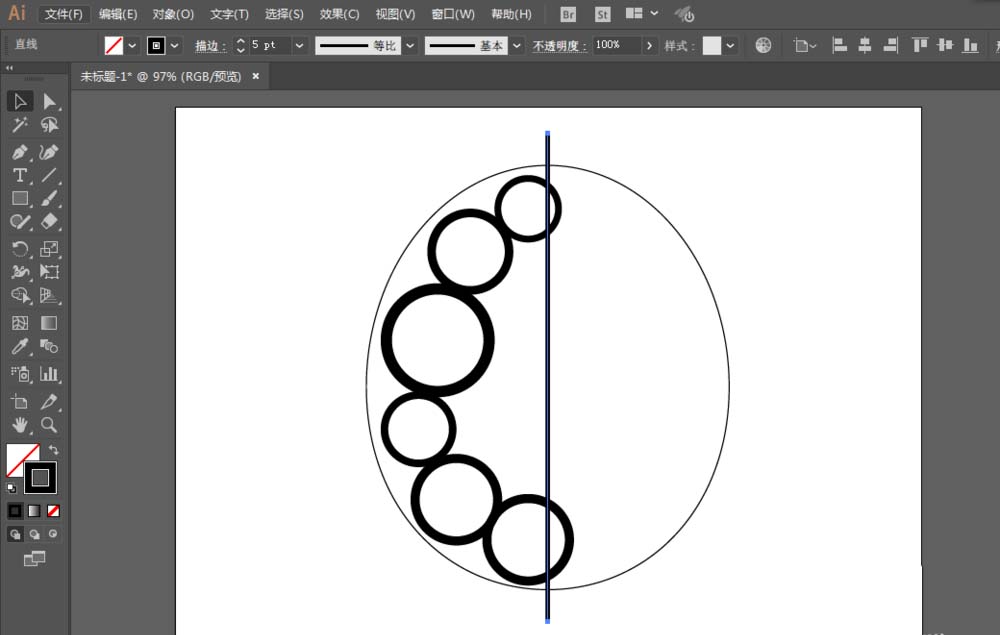Pick the Gradient tool
The width and height of the screenshot is (1000, 635).
click(x=50, y=322)
